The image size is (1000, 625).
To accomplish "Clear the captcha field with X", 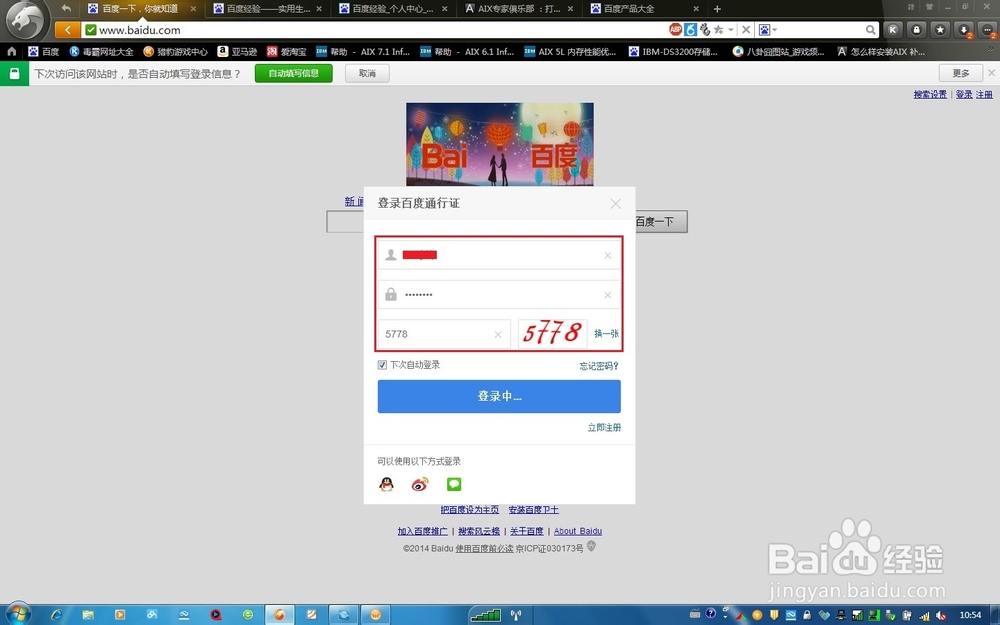I will click(498, 334).
